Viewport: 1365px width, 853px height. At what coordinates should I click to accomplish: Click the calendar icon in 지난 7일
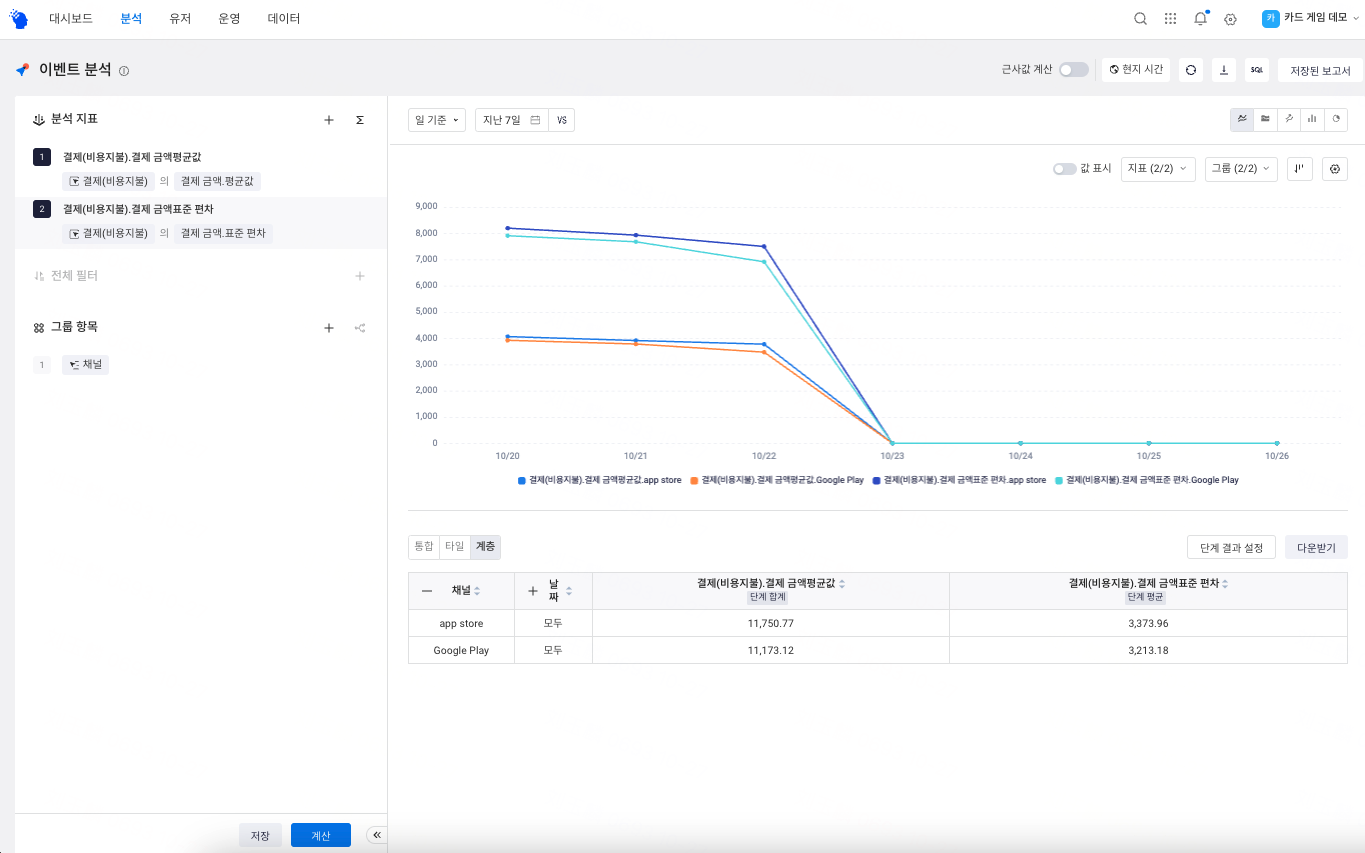(x=535, y=120)
